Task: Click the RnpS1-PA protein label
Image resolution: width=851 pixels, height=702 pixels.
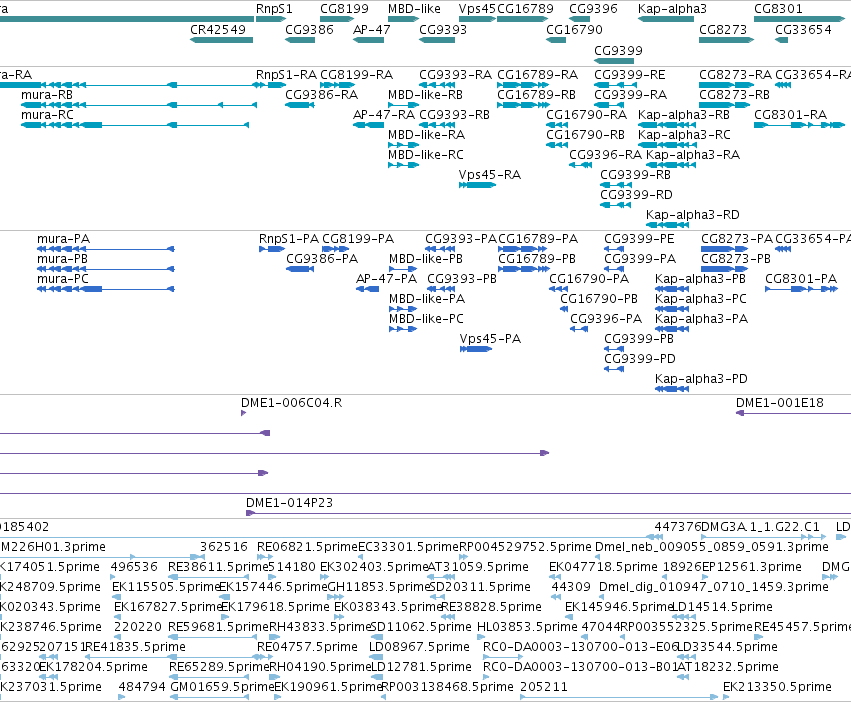Action: pos(289,238)
